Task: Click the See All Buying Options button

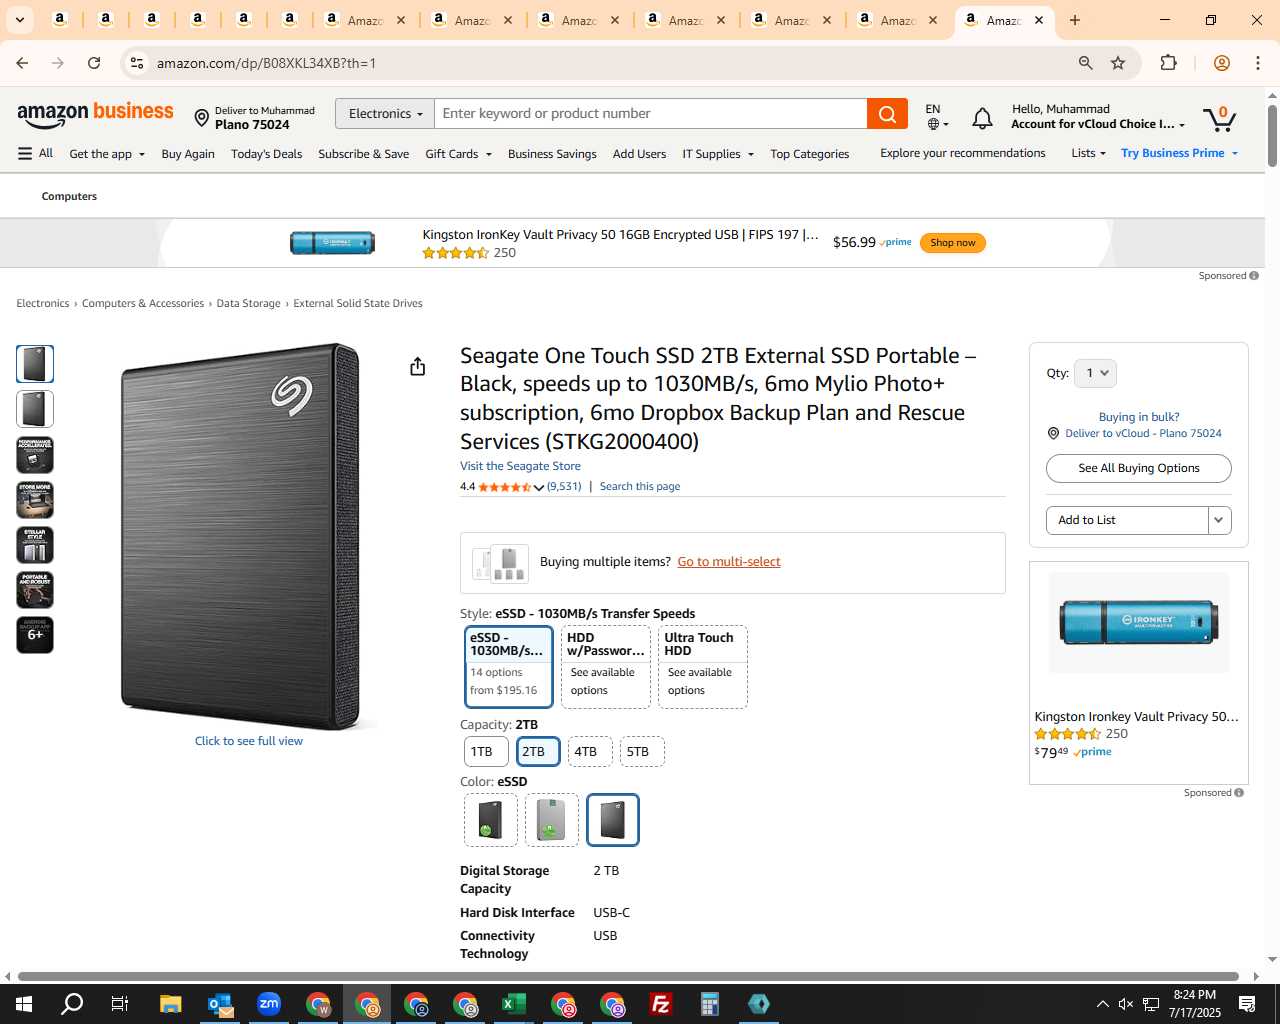Action: point(1139,468)
